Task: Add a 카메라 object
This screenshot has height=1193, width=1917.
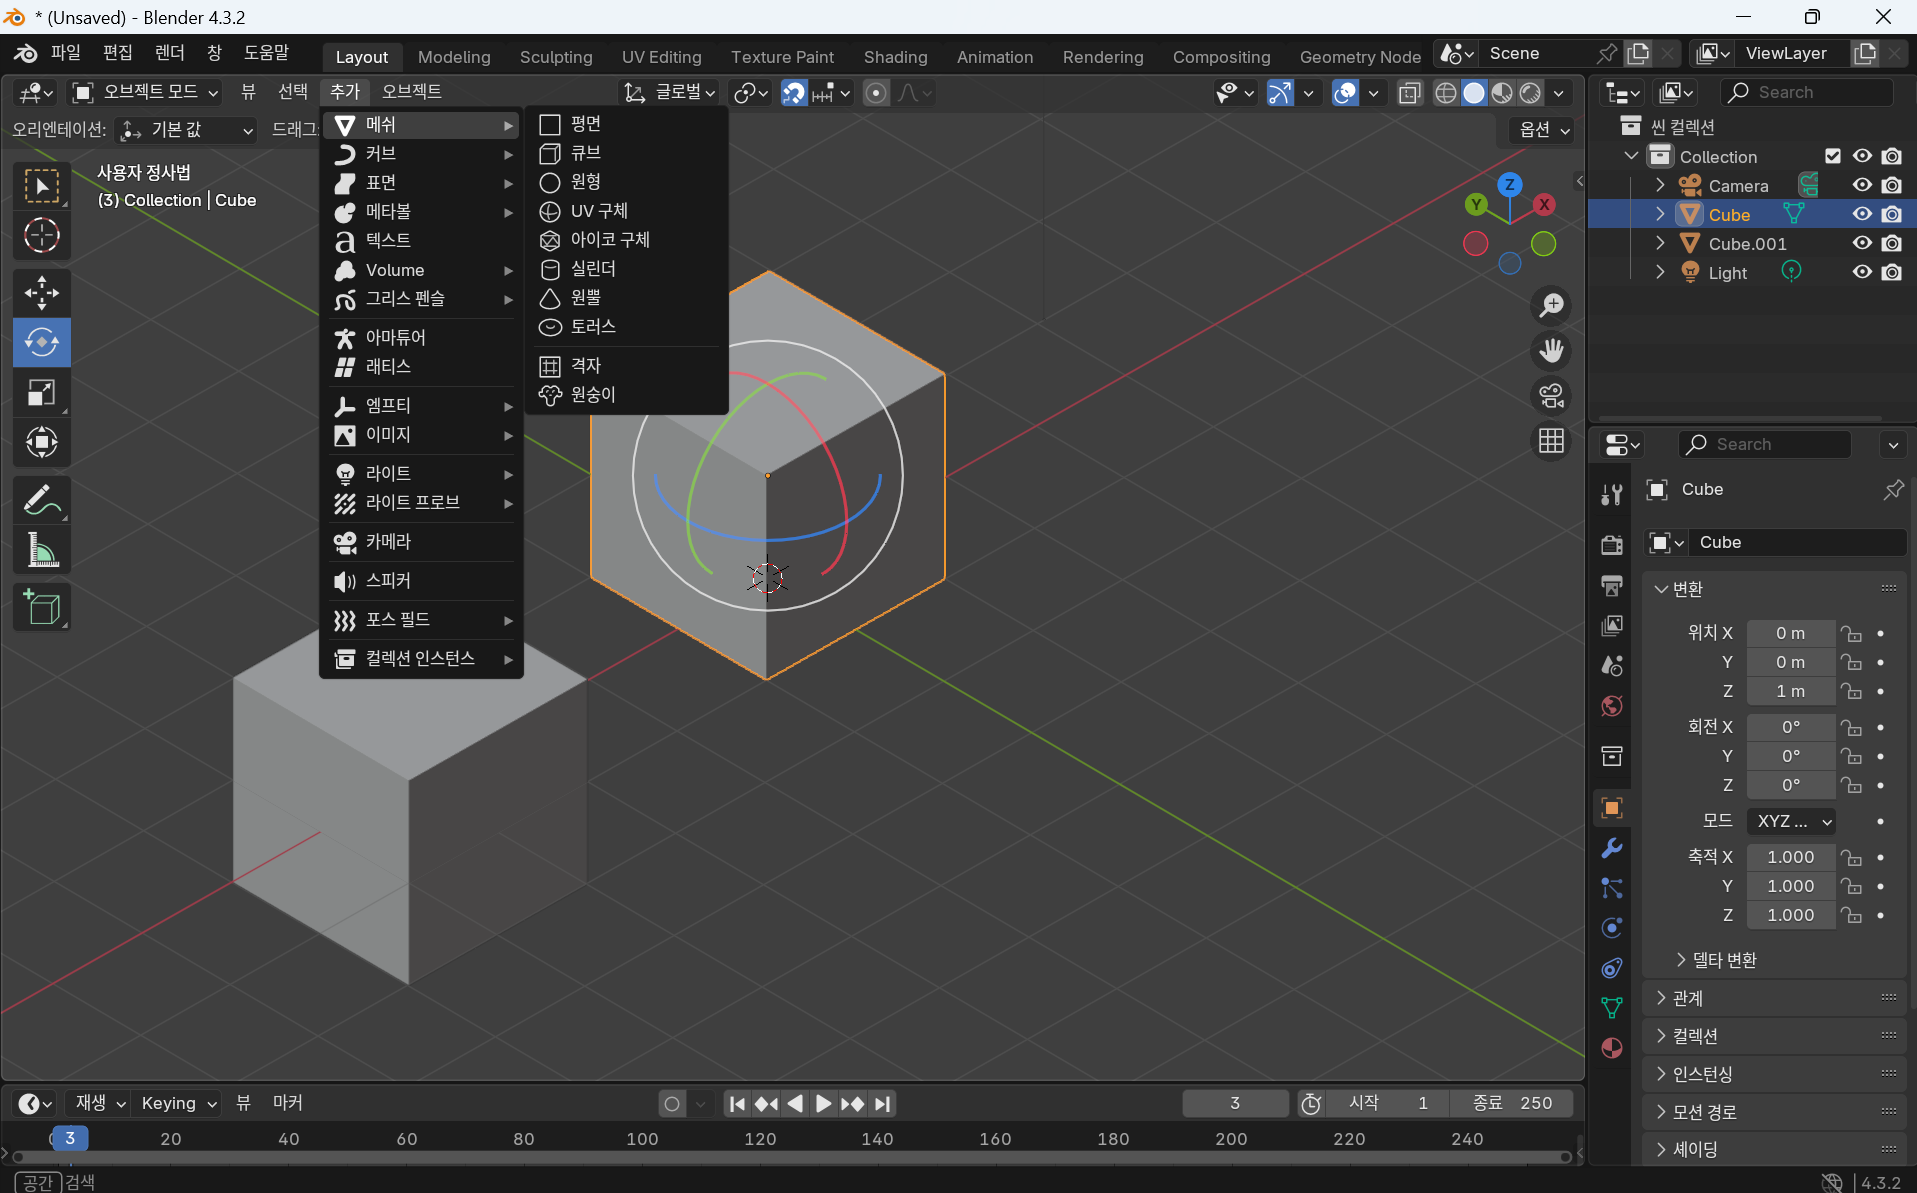Action: point(422,542)
